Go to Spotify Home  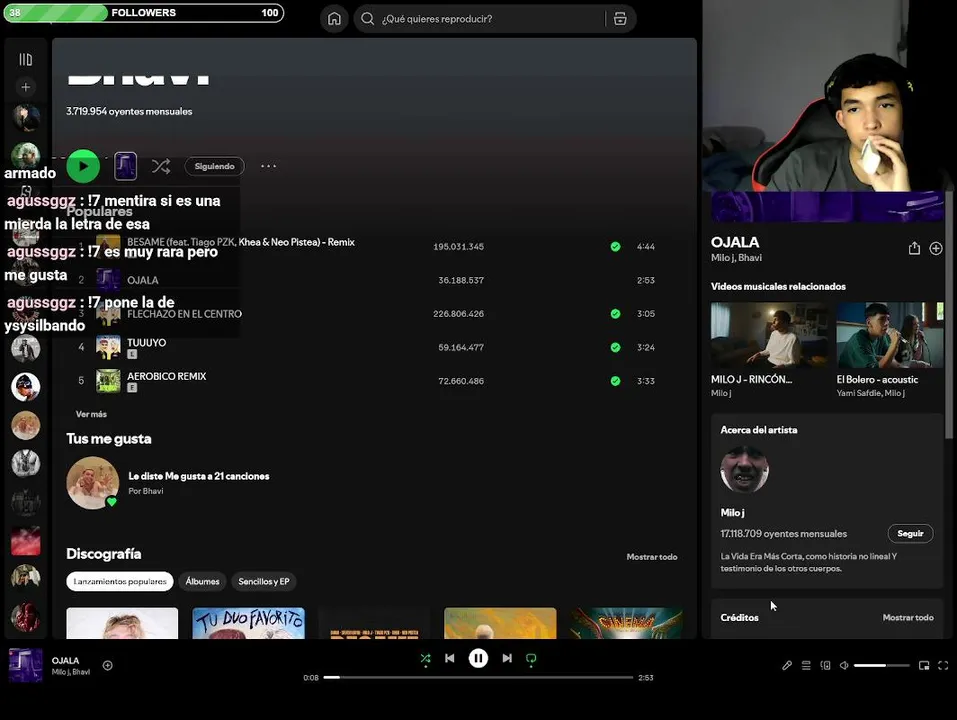pos(334,19)
